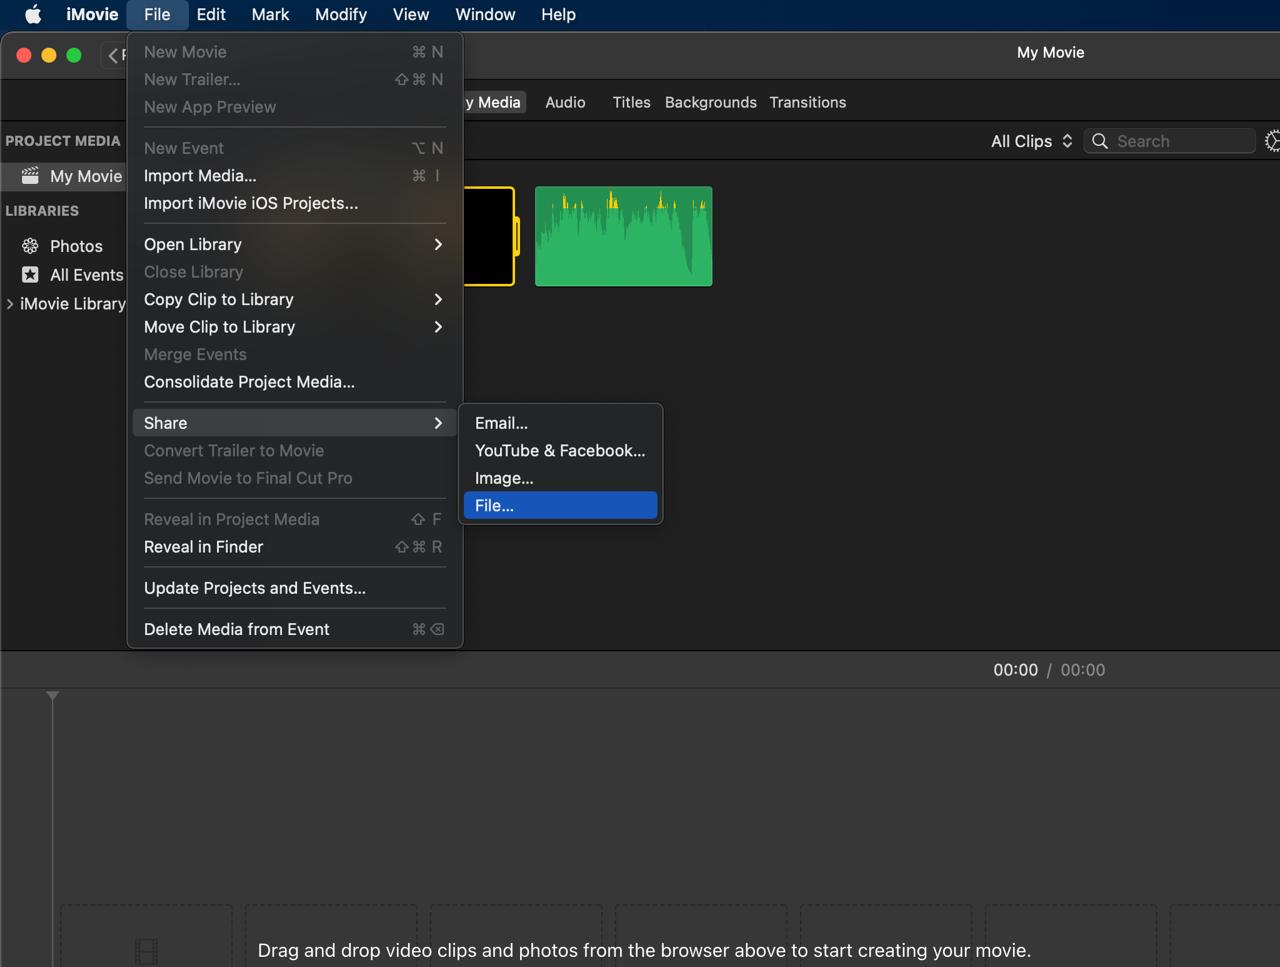Select Update Projects and Events
Screen dimensions: 1280x967
click(x=294, y=588)
